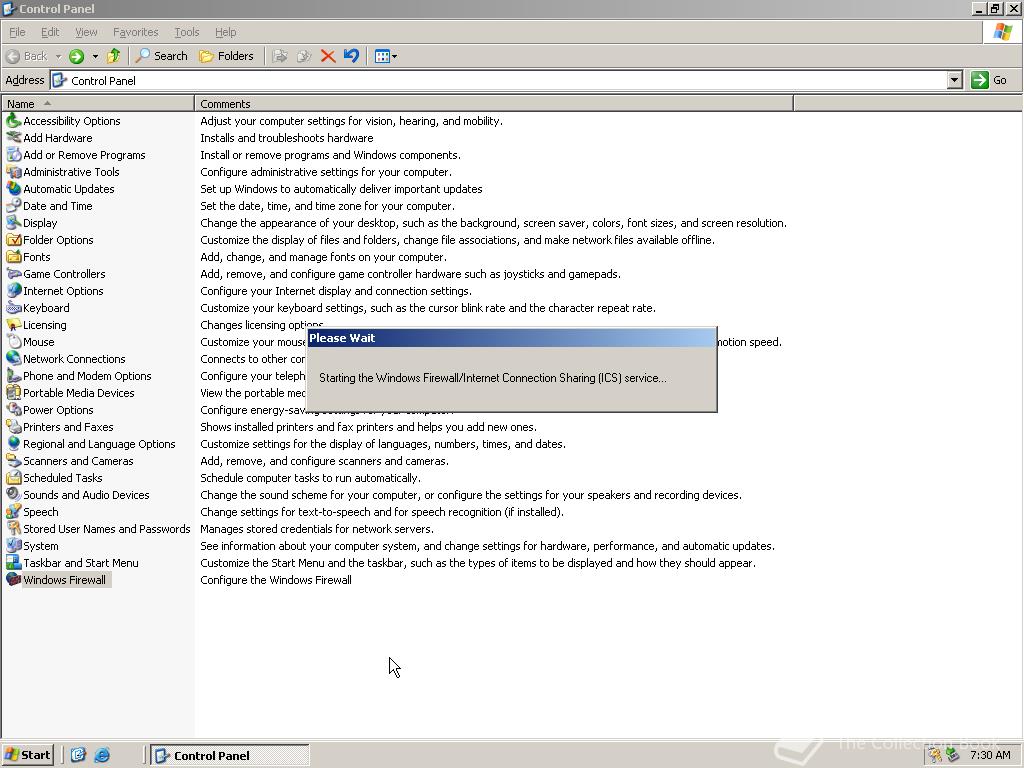This screenshot has height=768, width=1024.
Task: Select the Regional and Language Options icon
Action: (x=13, y=443)
